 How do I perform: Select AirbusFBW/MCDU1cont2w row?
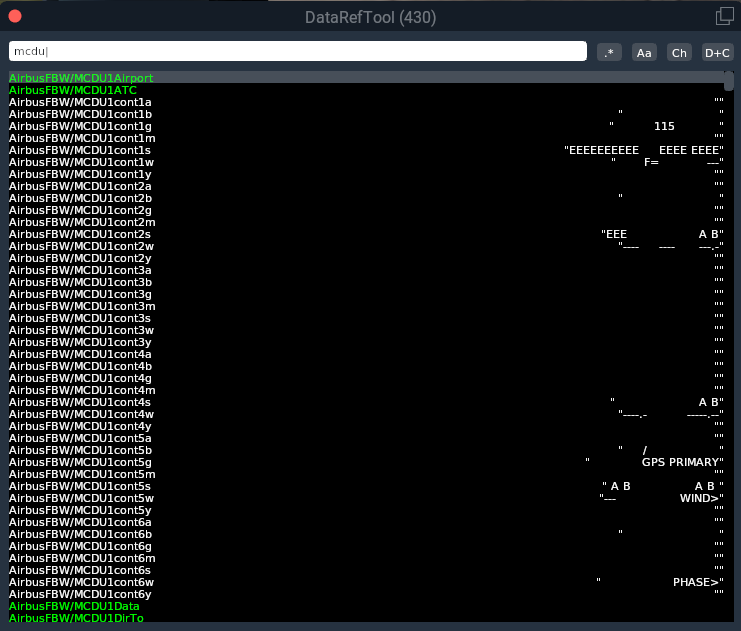(366, 246)
